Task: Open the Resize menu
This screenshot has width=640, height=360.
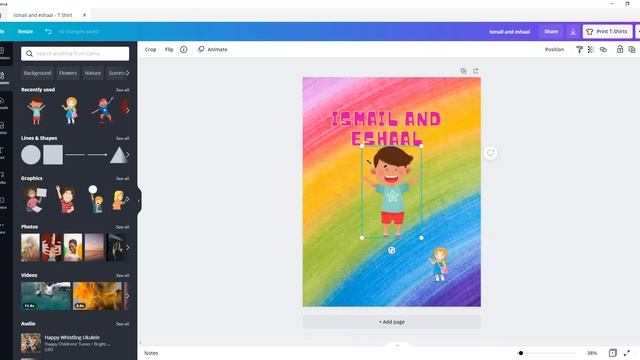Action: [x=25, y=31]
